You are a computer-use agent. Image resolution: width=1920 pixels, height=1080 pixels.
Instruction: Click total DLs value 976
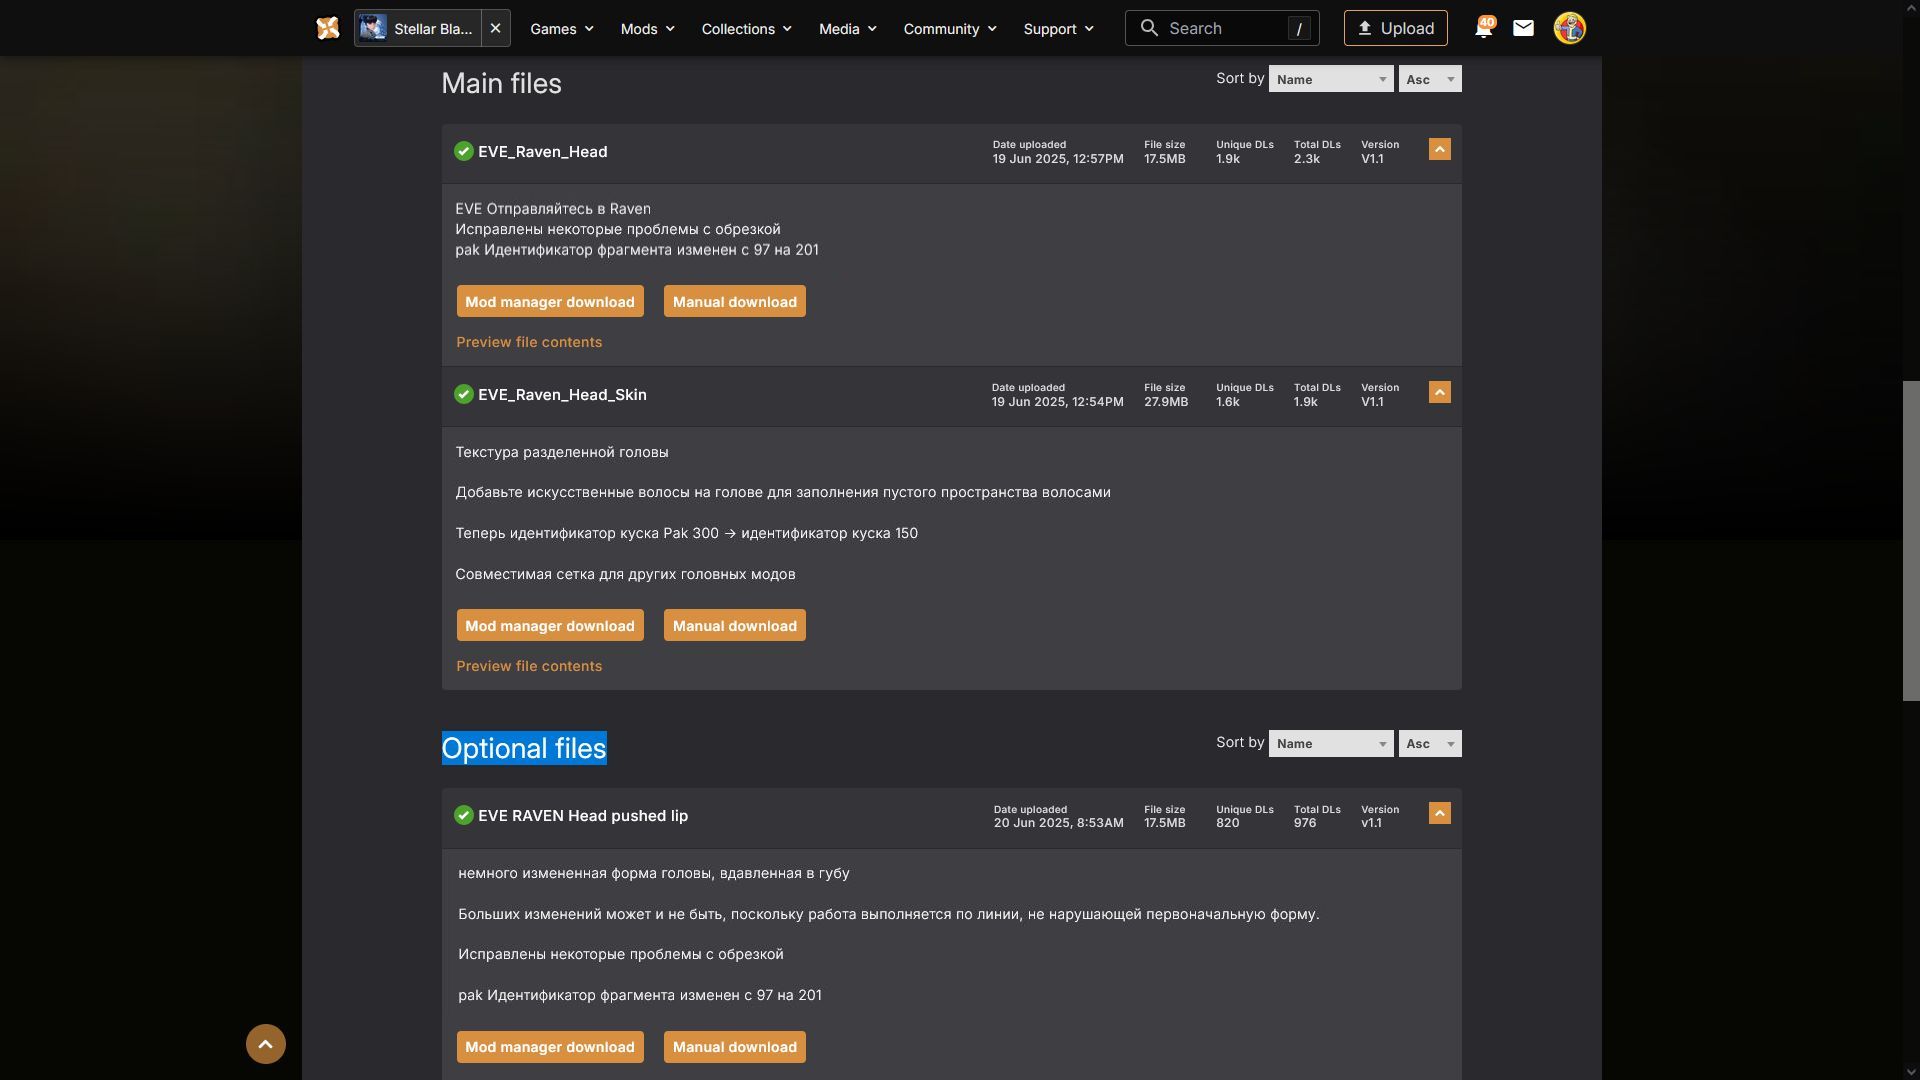click(x=1305, y=823)
